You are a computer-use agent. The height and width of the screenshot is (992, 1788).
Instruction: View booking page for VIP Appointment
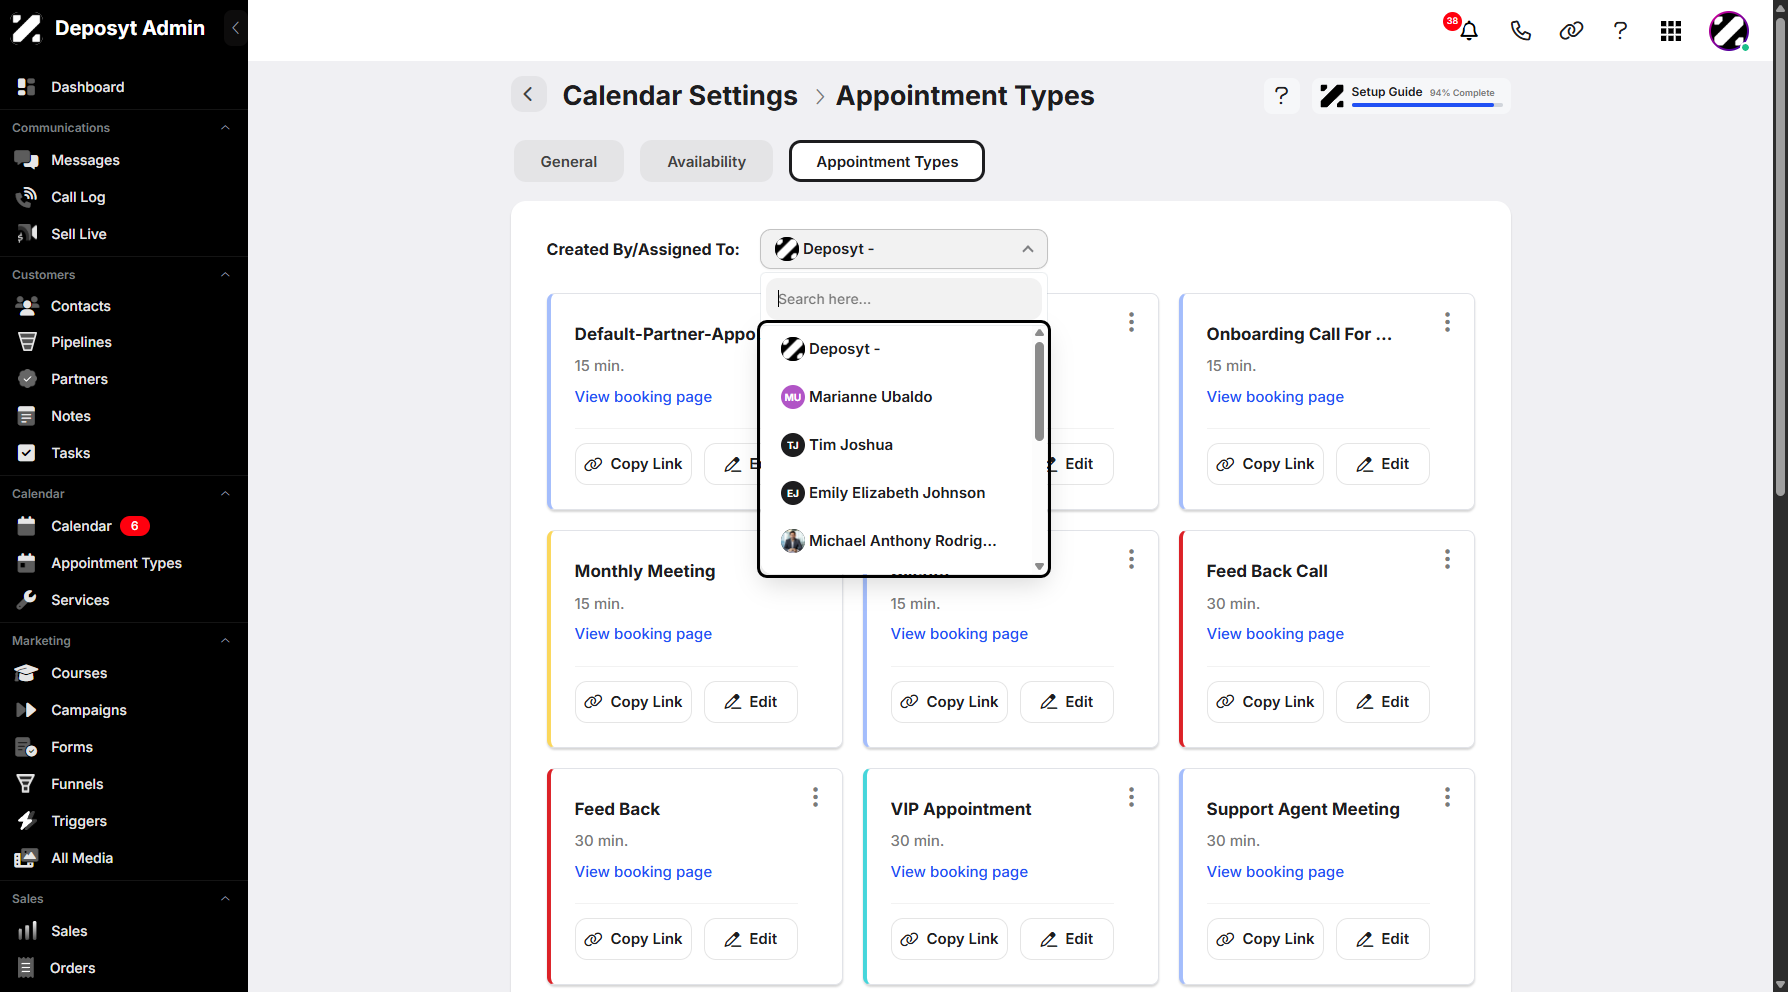[x=959, y=872]
